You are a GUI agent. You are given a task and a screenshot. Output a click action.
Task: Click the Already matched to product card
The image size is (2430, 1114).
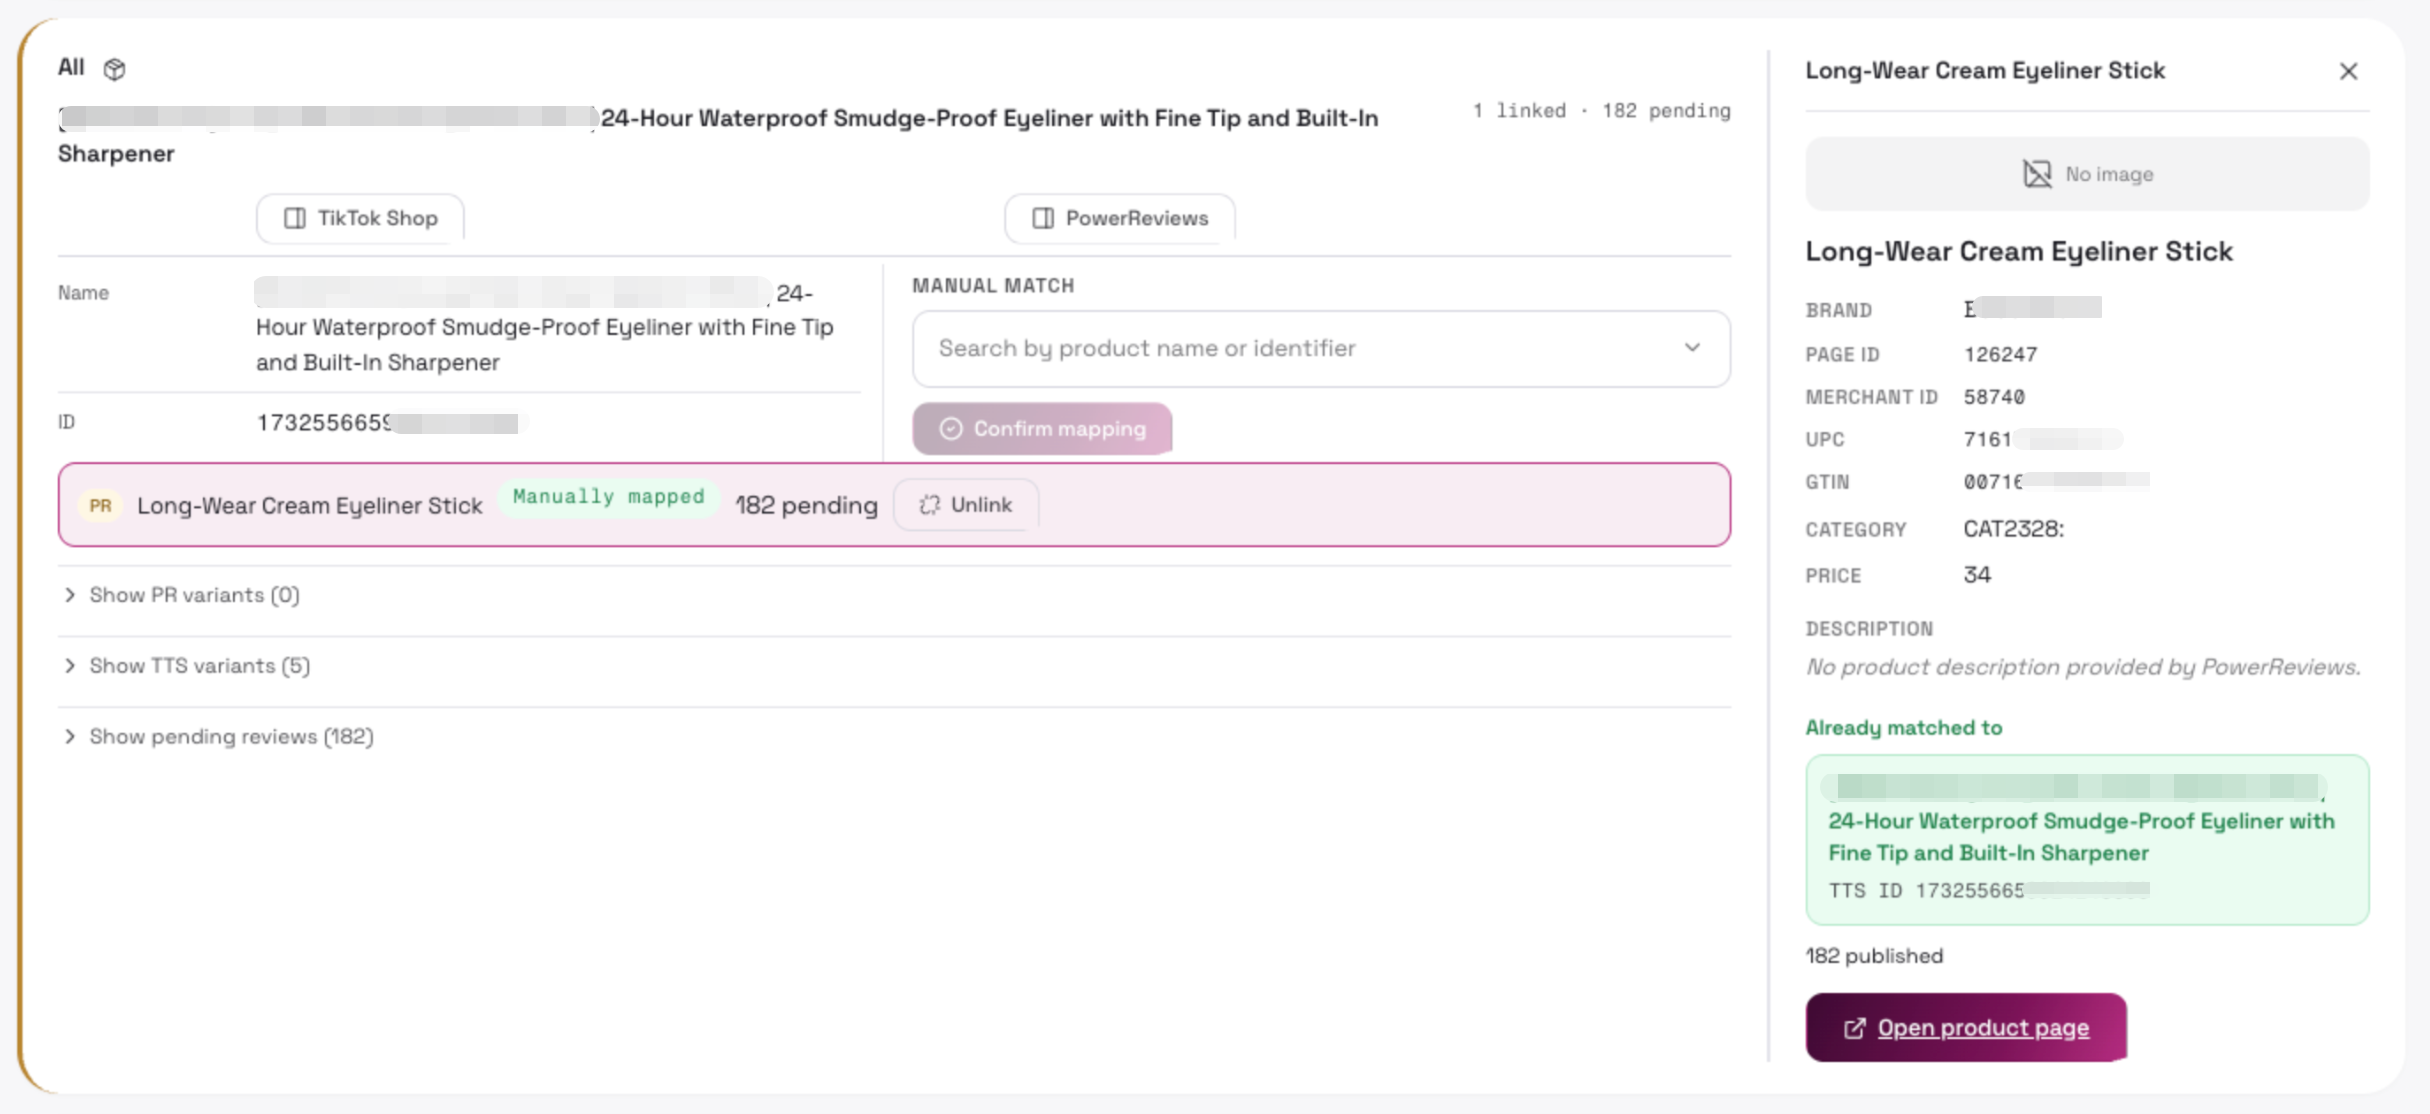click(x=2087, y=840)
